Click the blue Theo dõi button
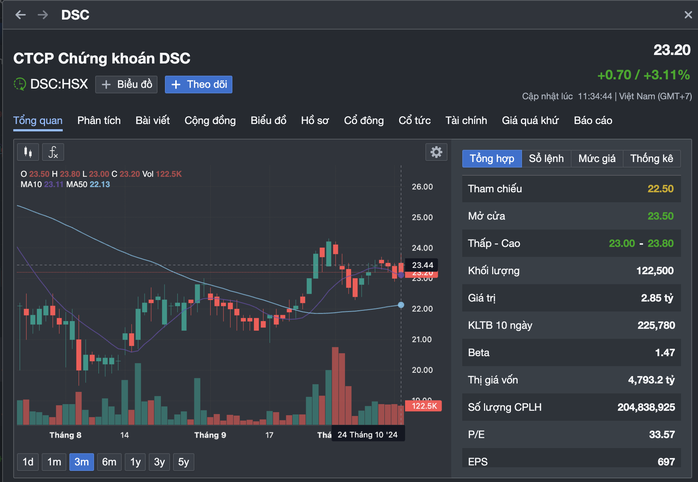The image size is (698, 482). coord(199,85)
